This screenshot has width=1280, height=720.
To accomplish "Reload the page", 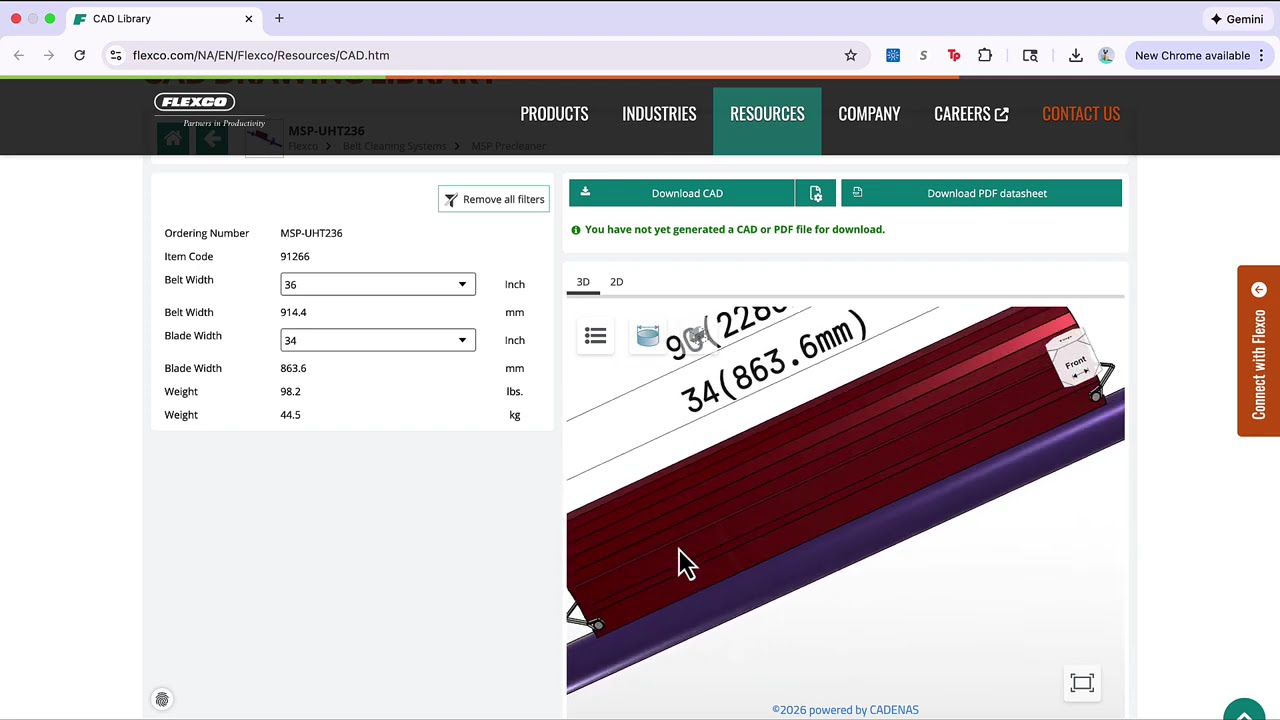I will [80, 55].
